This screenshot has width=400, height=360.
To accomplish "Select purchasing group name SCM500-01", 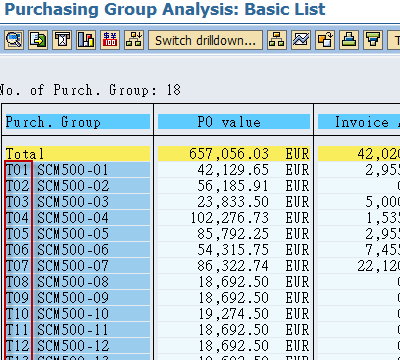I will point(73,170).
